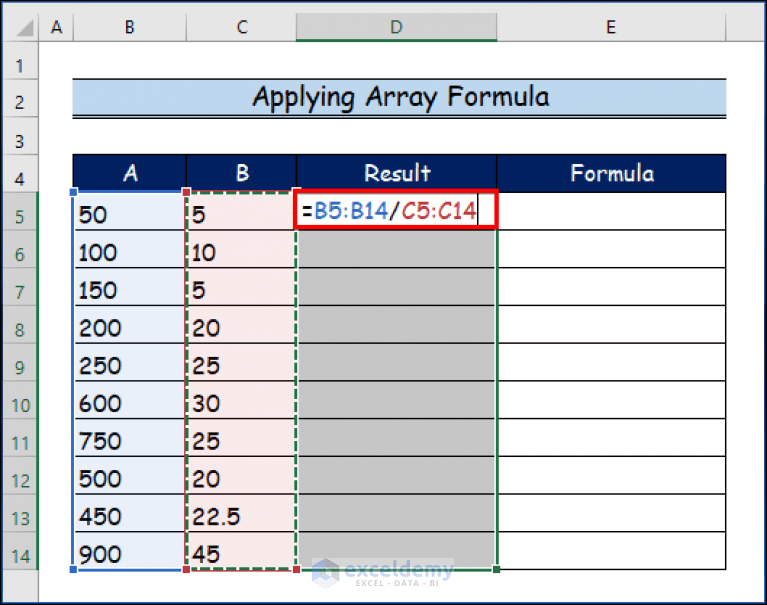
Task: Click empty Formula cell in row 5
Action: coord(611,211)
